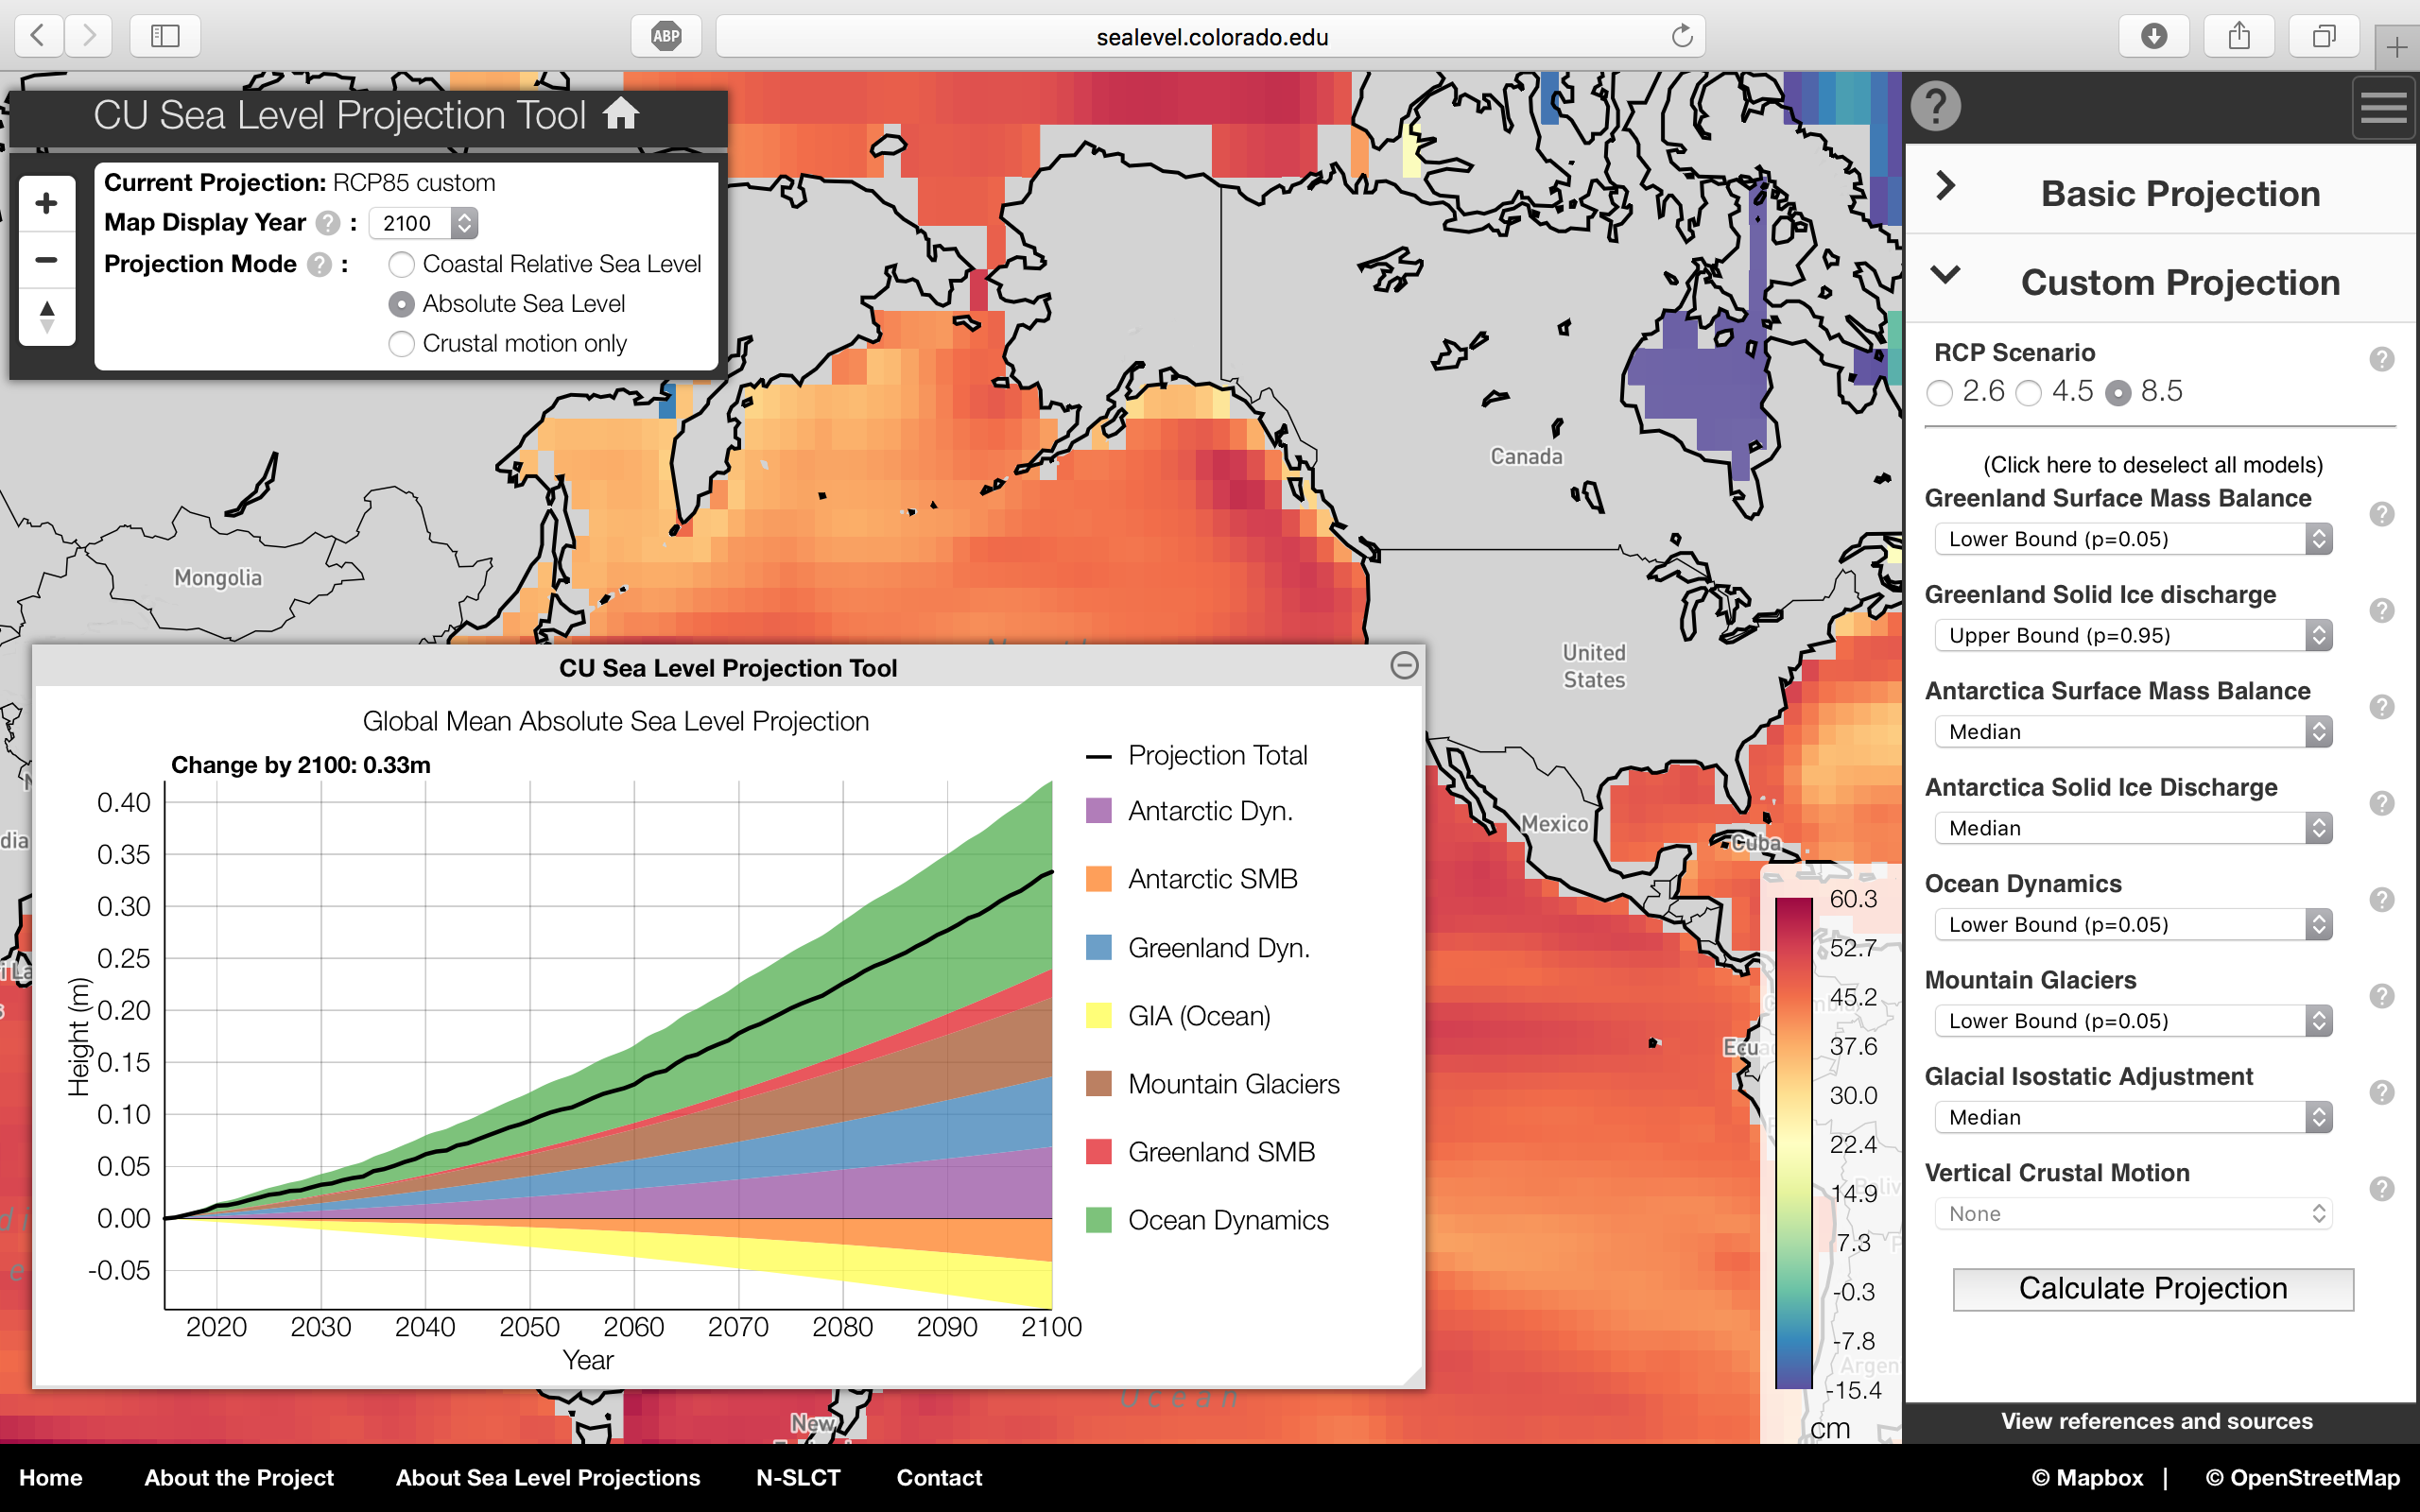Minimize the projection chart panel
This screenshot has height=1512, width=2420.
point(1404,666)
